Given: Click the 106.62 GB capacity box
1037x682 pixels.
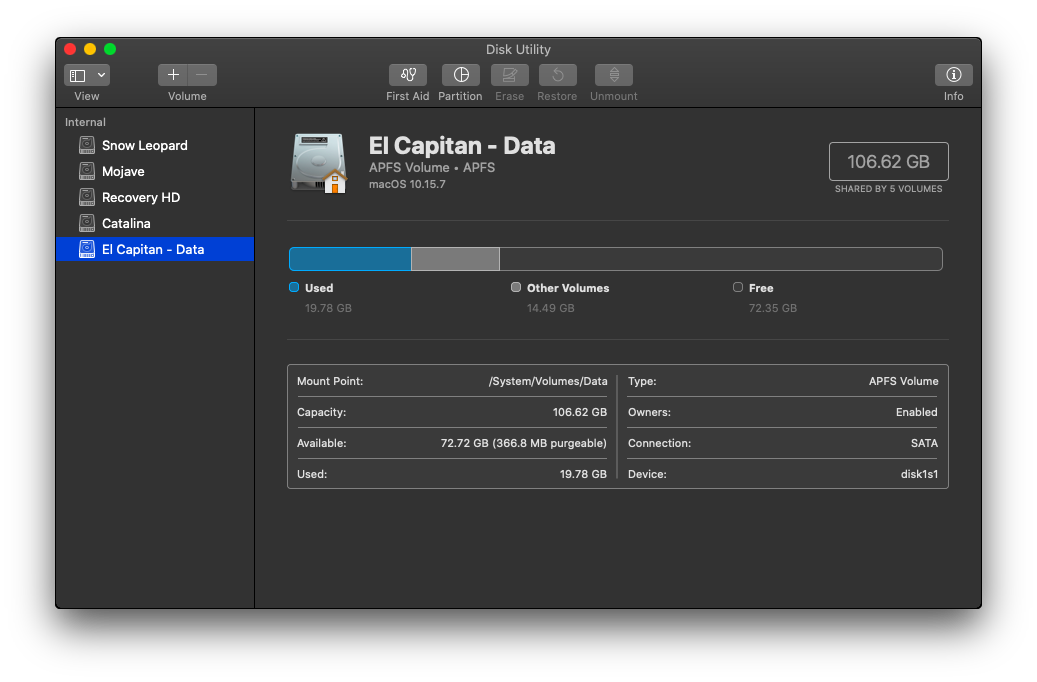Looking at the screenshot, I should click(888, 161).
